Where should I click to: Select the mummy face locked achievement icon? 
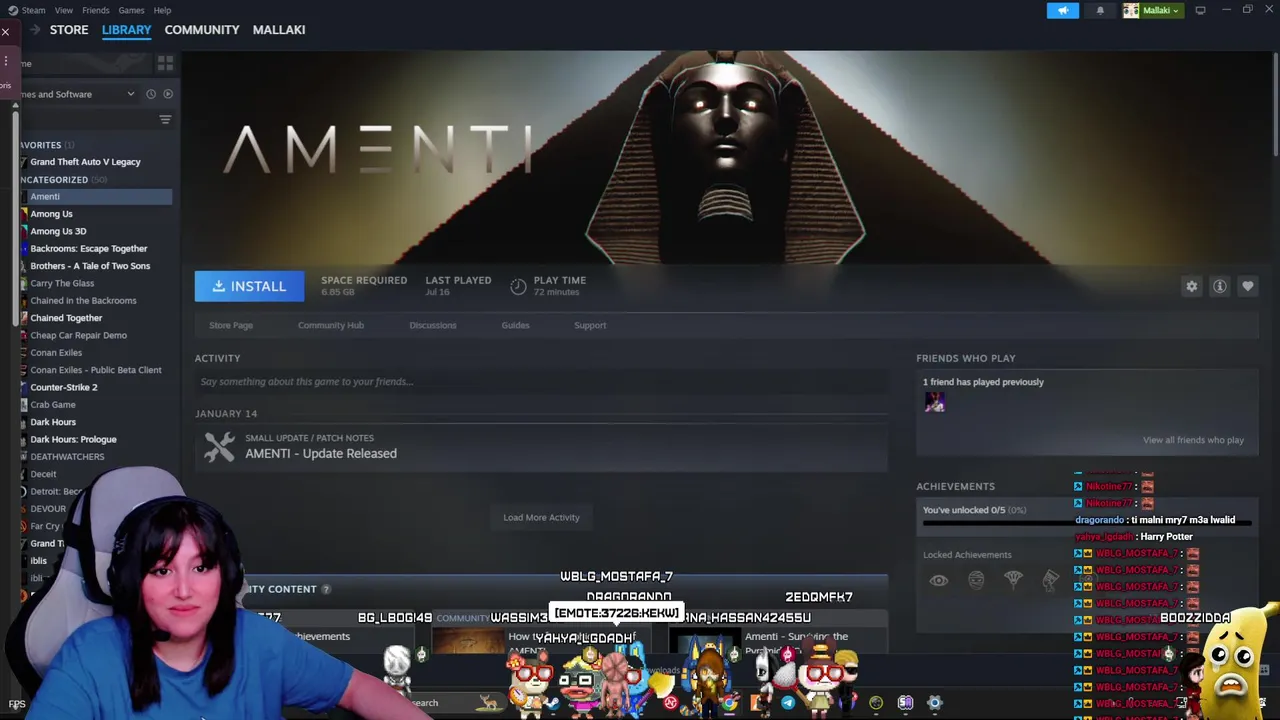976,580
